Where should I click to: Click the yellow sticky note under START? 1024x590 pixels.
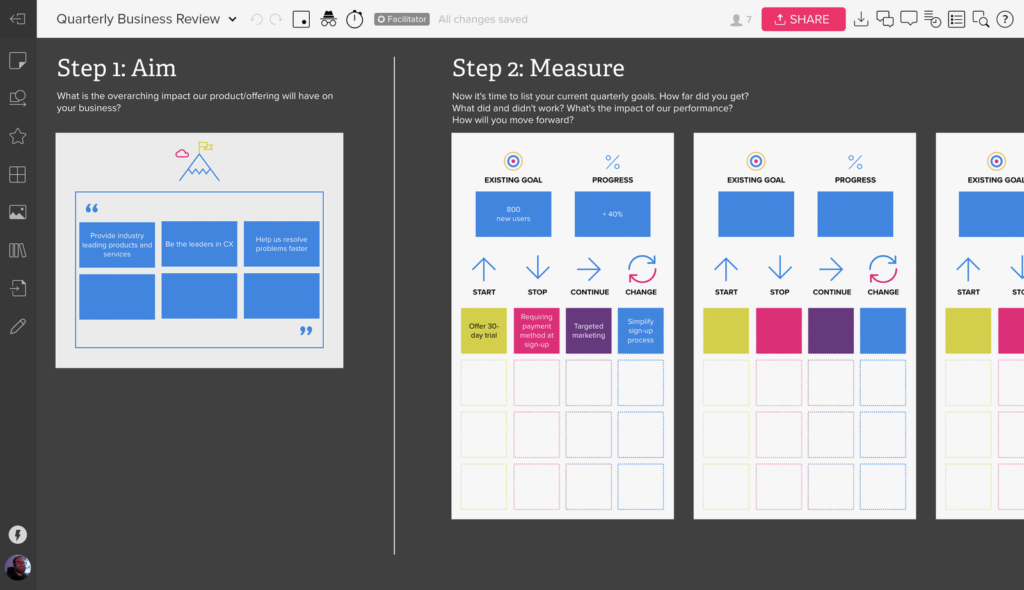pos(483,330)
